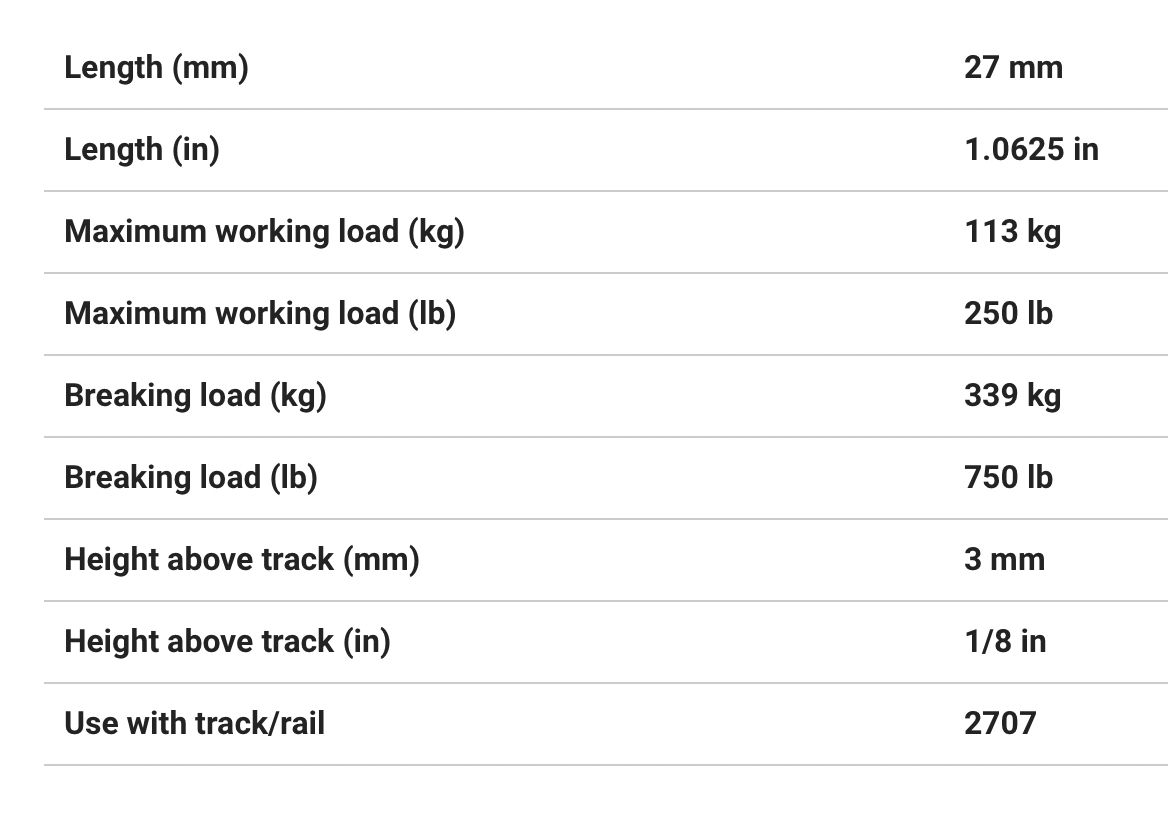This screenshot has width=1168, height=822.
Task: Click the 'Length (mm)' row label
Action: point(156,68)
